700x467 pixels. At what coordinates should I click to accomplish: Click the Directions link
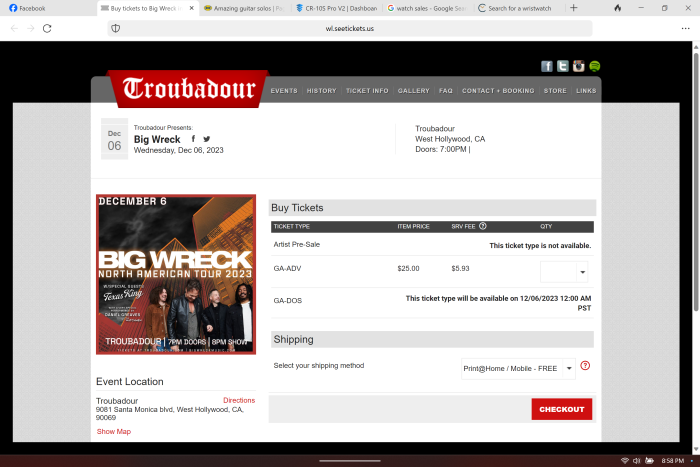pos(239,400)
